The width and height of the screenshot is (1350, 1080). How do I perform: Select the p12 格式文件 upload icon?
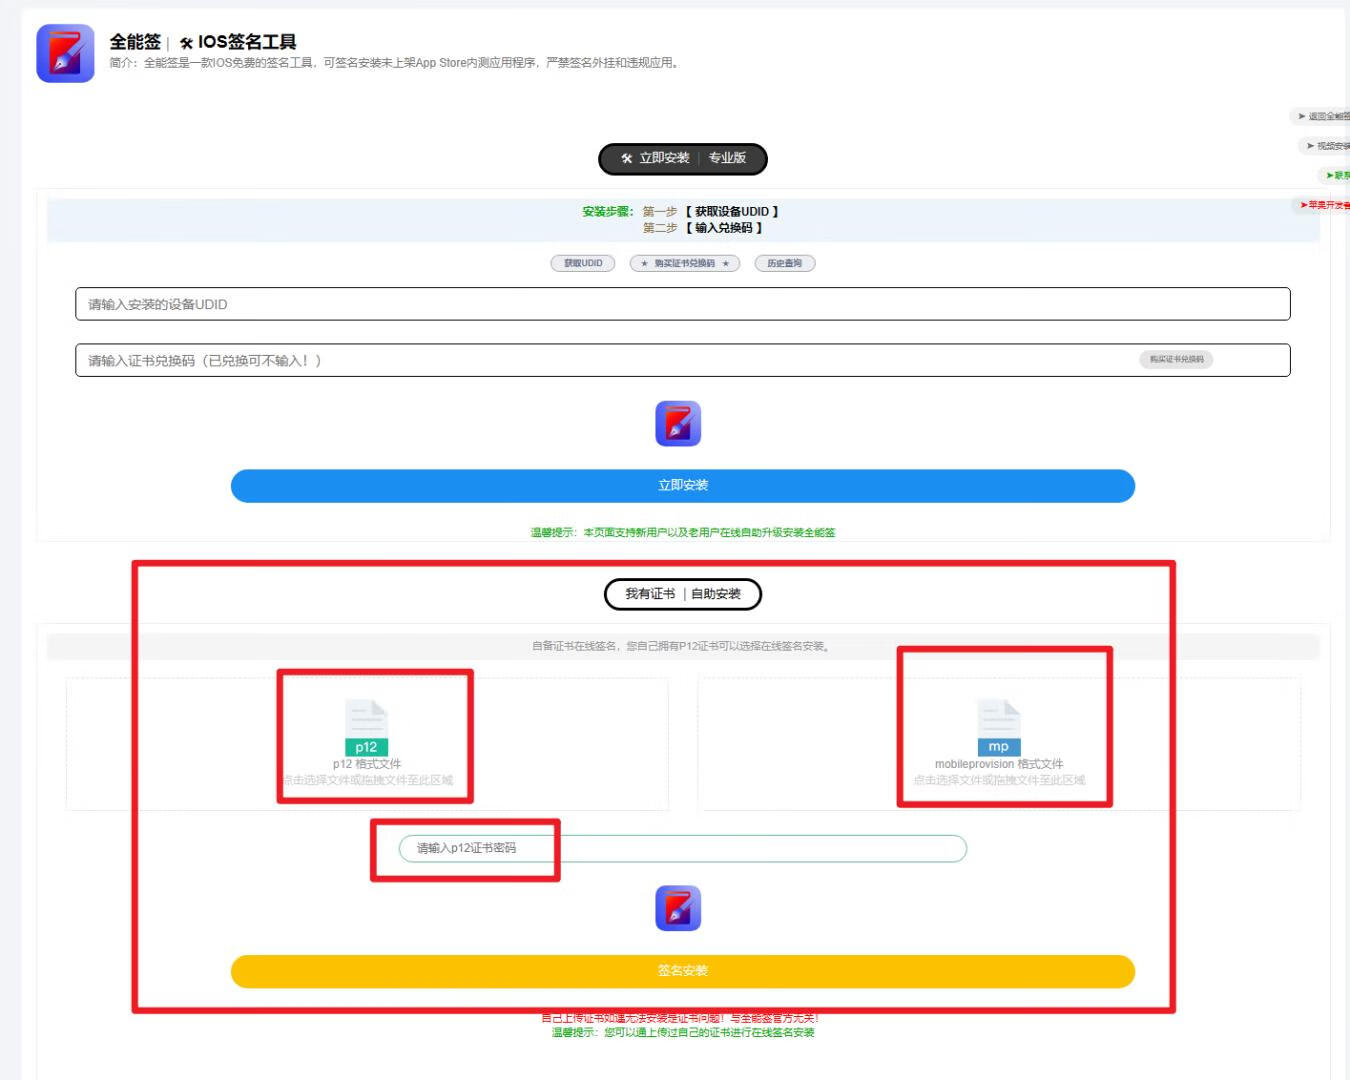(375, 740)
